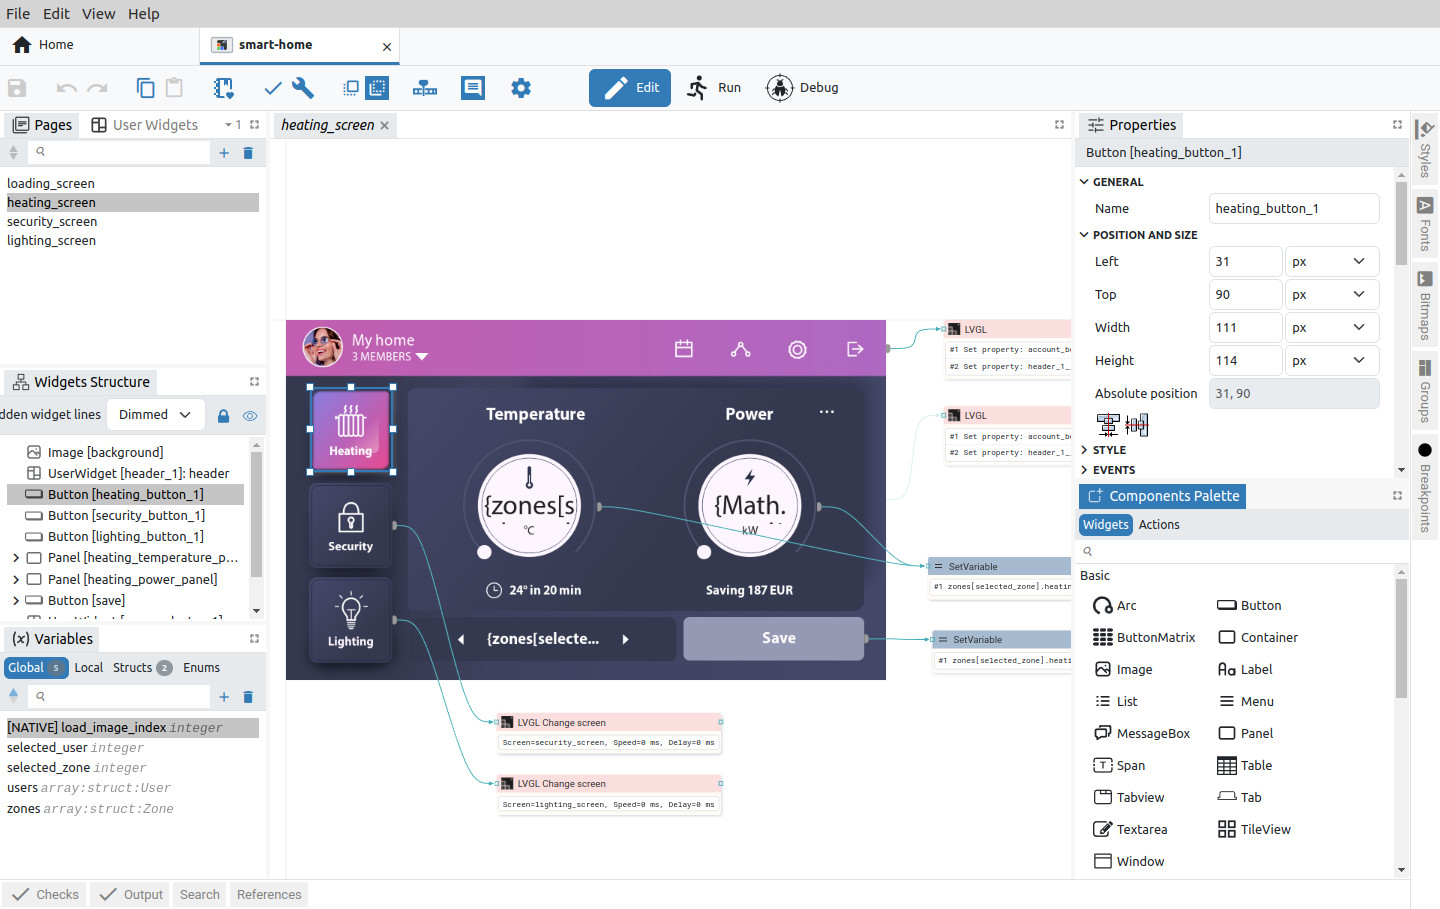The width and height of the screenshot is (1440, 909).
Task: Click the horizontal center alignment icon in Properties
Action: pyautogui.click(x=1108, y=425)
